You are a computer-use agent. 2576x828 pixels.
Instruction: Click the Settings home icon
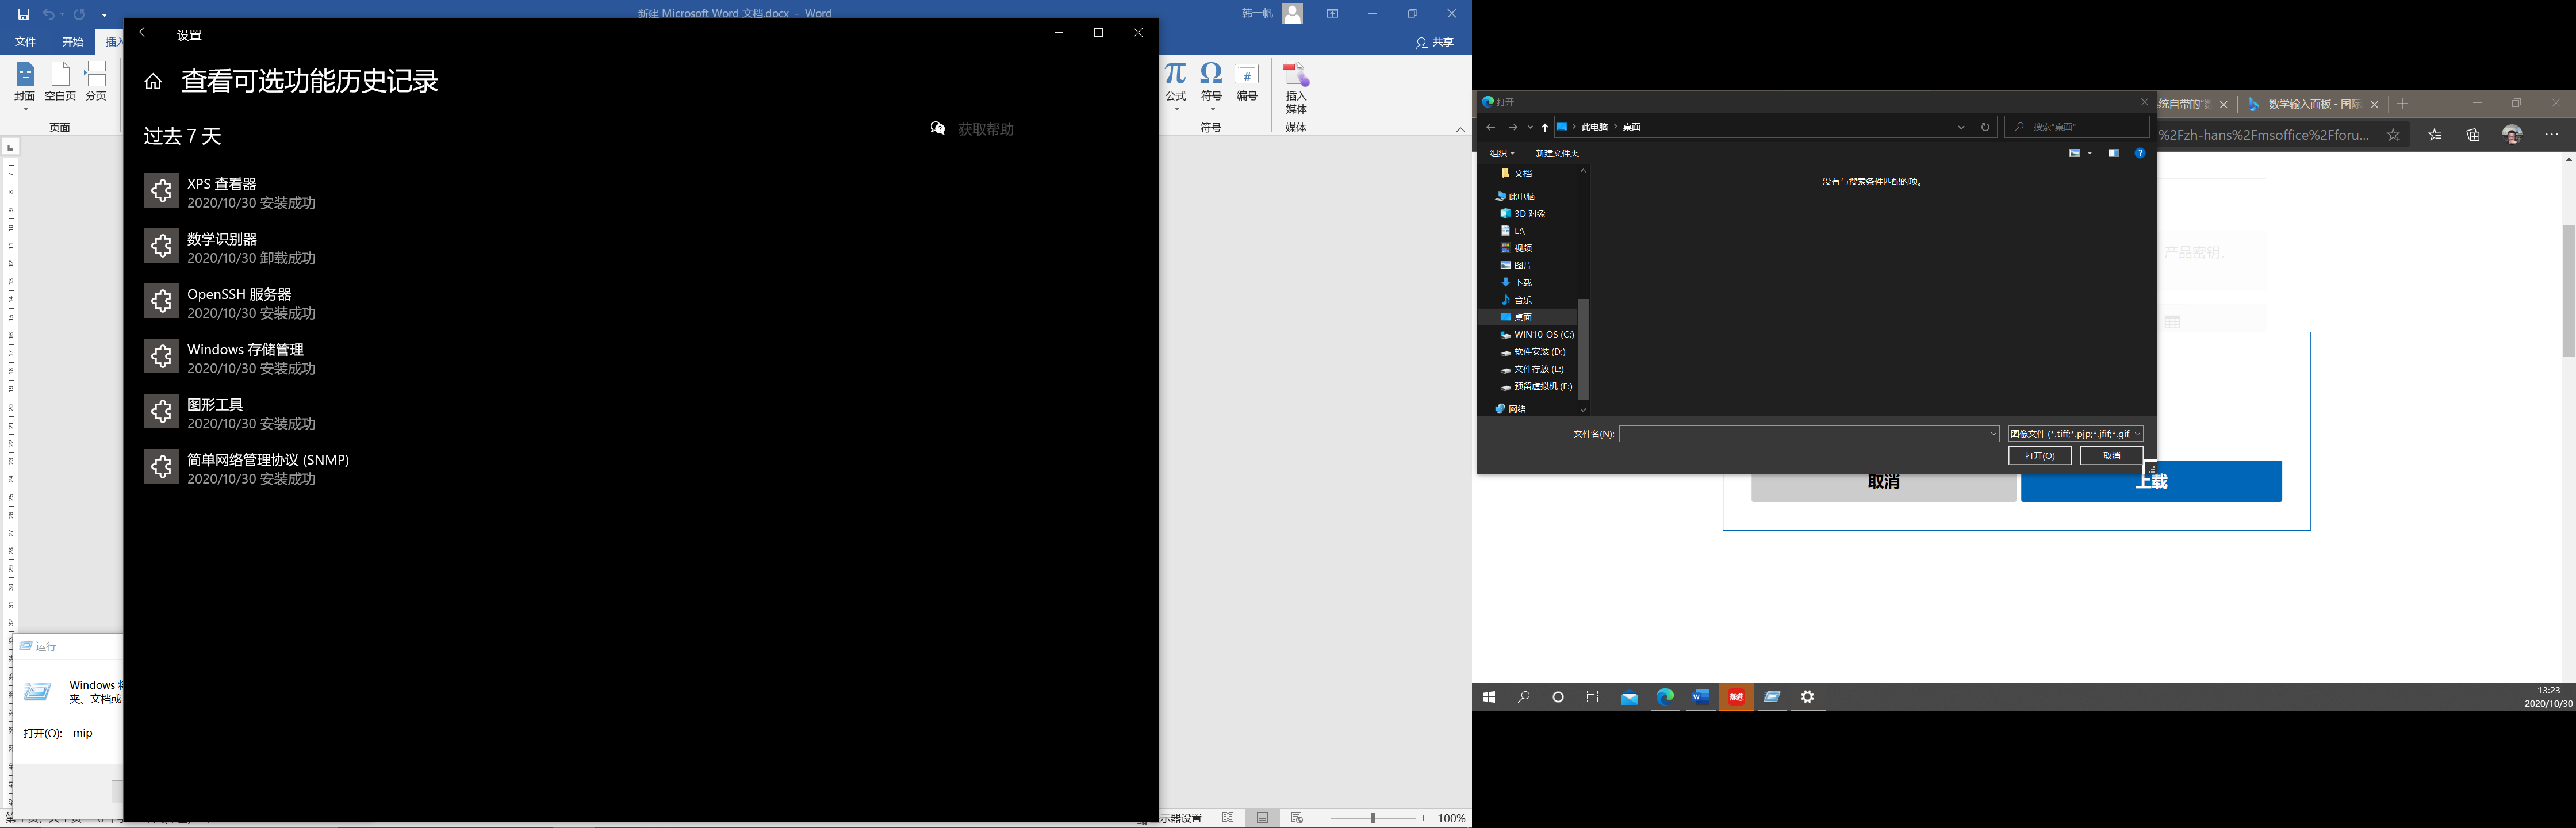pyautogui.click(x=153, y=82)
